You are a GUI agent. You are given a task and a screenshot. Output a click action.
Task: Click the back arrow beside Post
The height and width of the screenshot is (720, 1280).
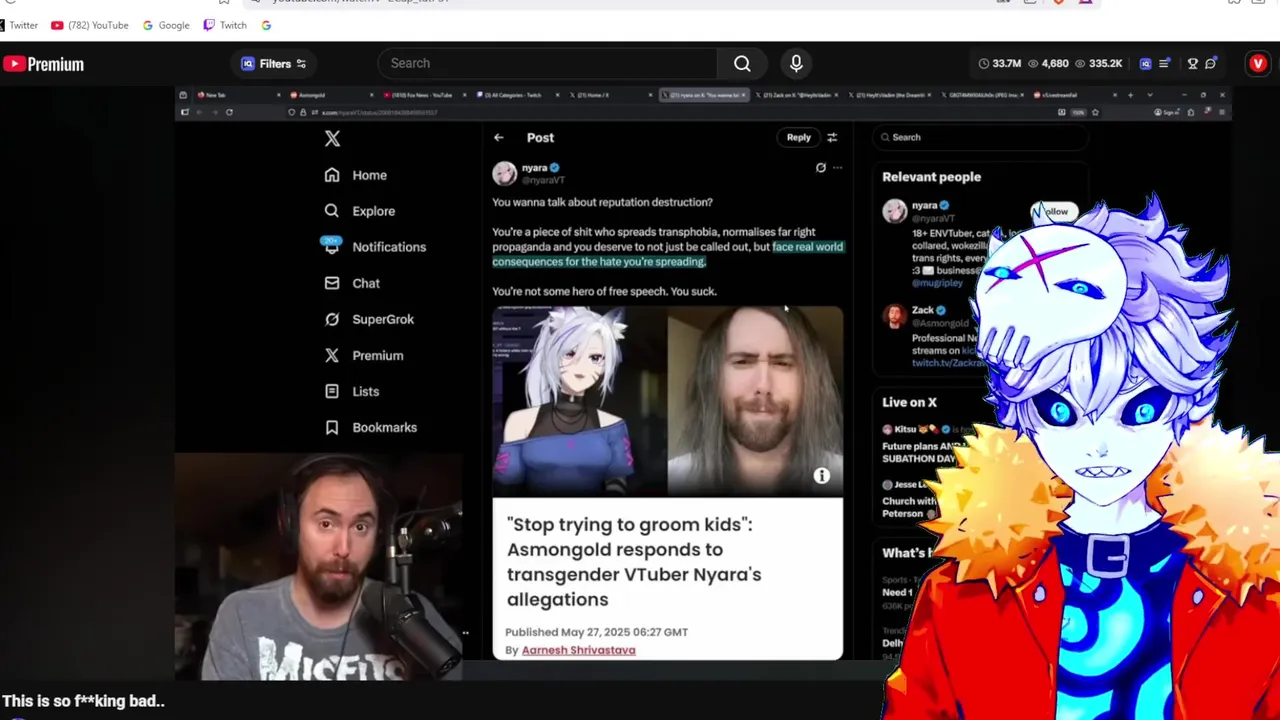pos(499,138)
